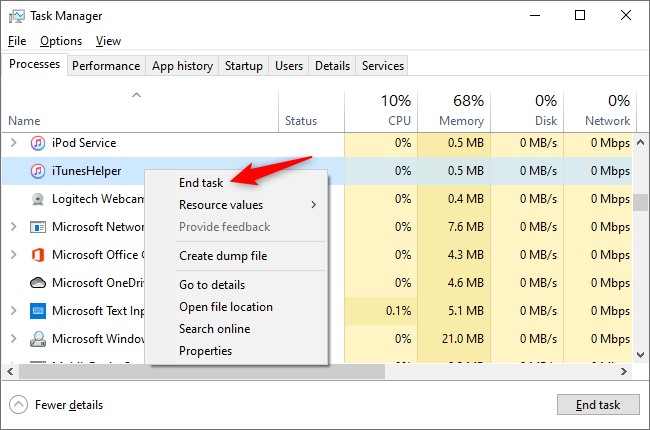650x430 pixels.
Task: Expand the Microsoft Office process group
Action: [13, 255]
